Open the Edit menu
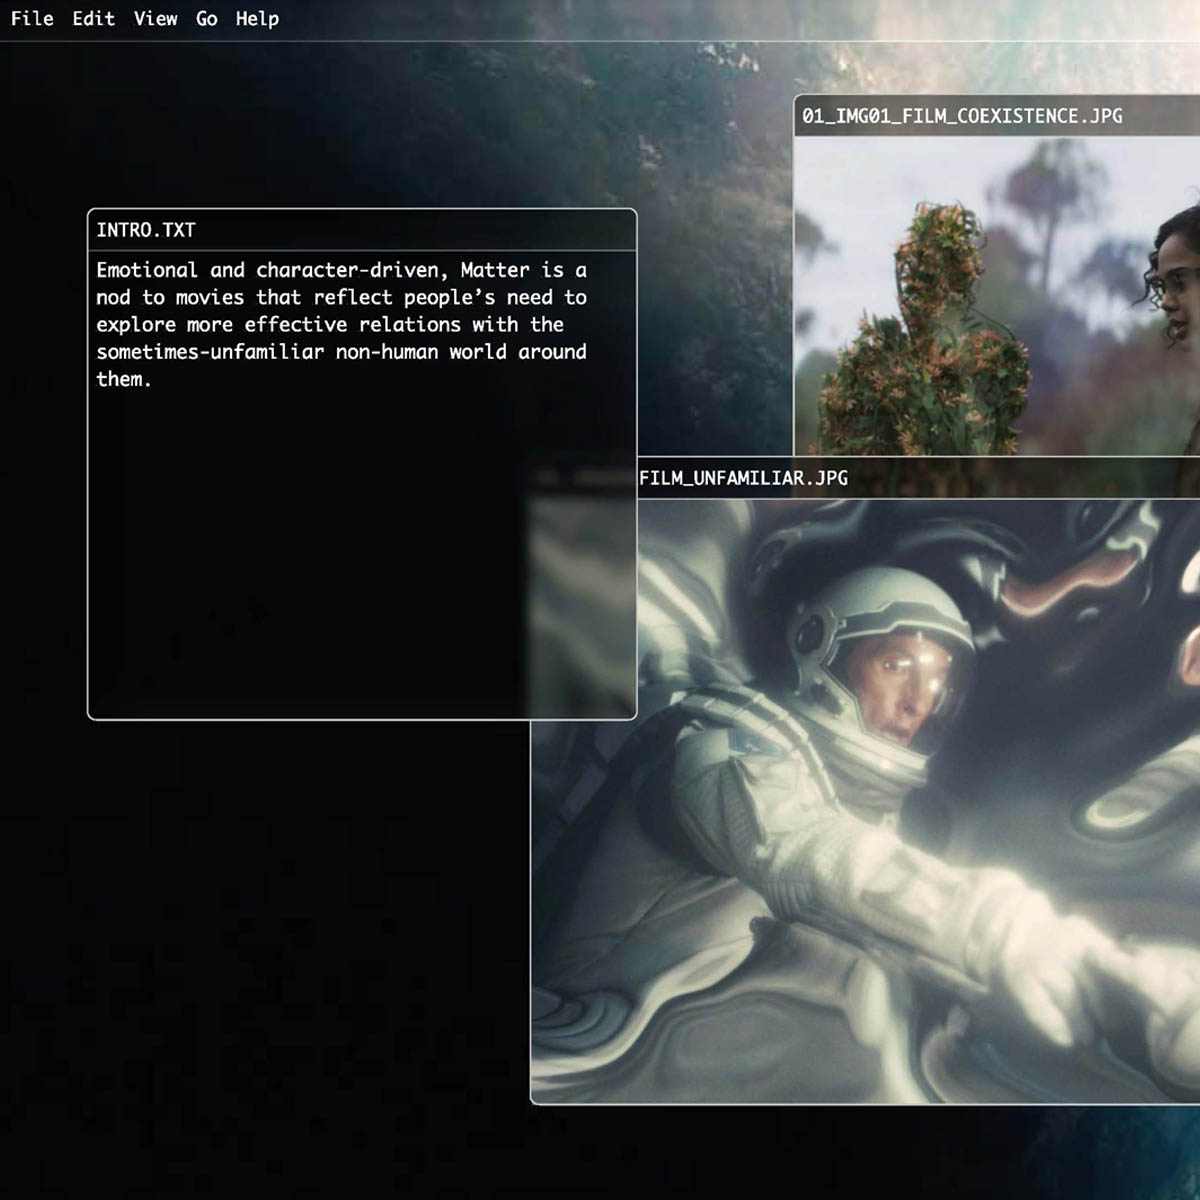This screenshot has width=1200, height=1200. click(93, 19)
